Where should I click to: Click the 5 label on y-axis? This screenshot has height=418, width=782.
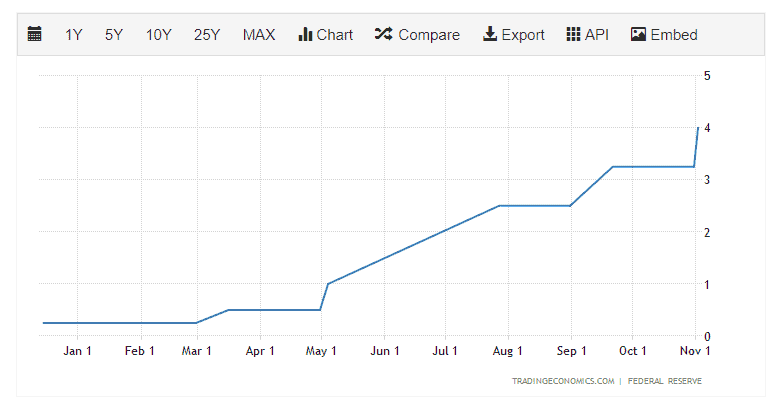click(707, 75)
